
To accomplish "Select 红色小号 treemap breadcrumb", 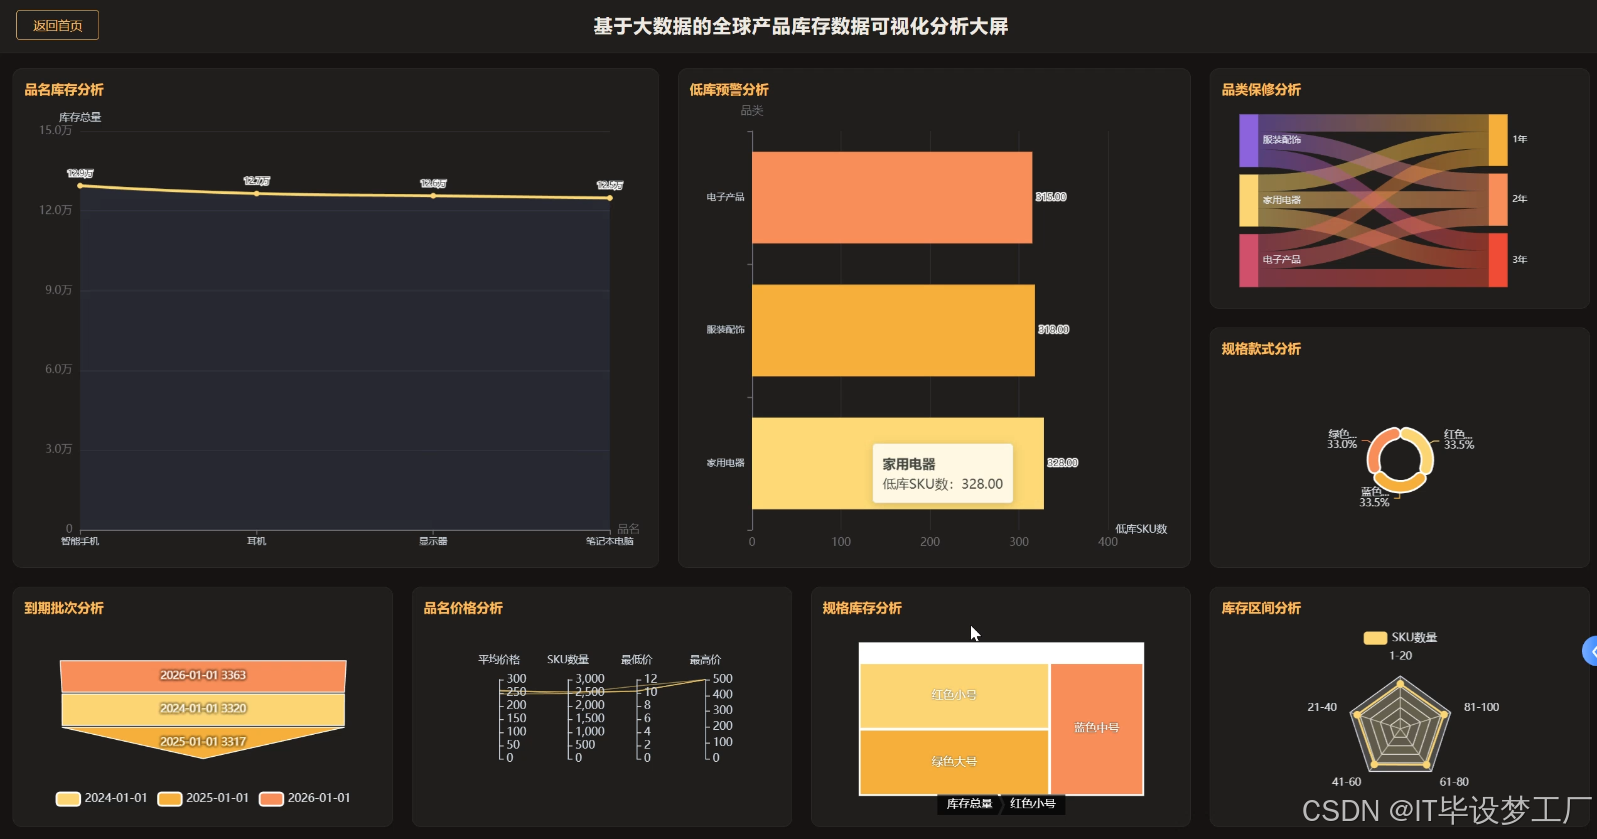I will (x=1033, y=803).
